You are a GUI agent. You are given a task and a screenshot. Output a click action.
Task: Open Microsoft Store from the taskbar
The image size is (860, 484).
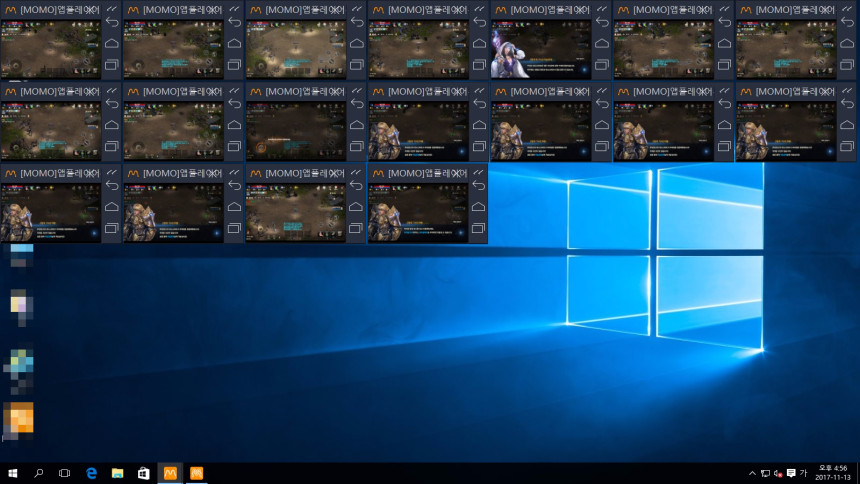pyautogui.click(x=144, y=473)
